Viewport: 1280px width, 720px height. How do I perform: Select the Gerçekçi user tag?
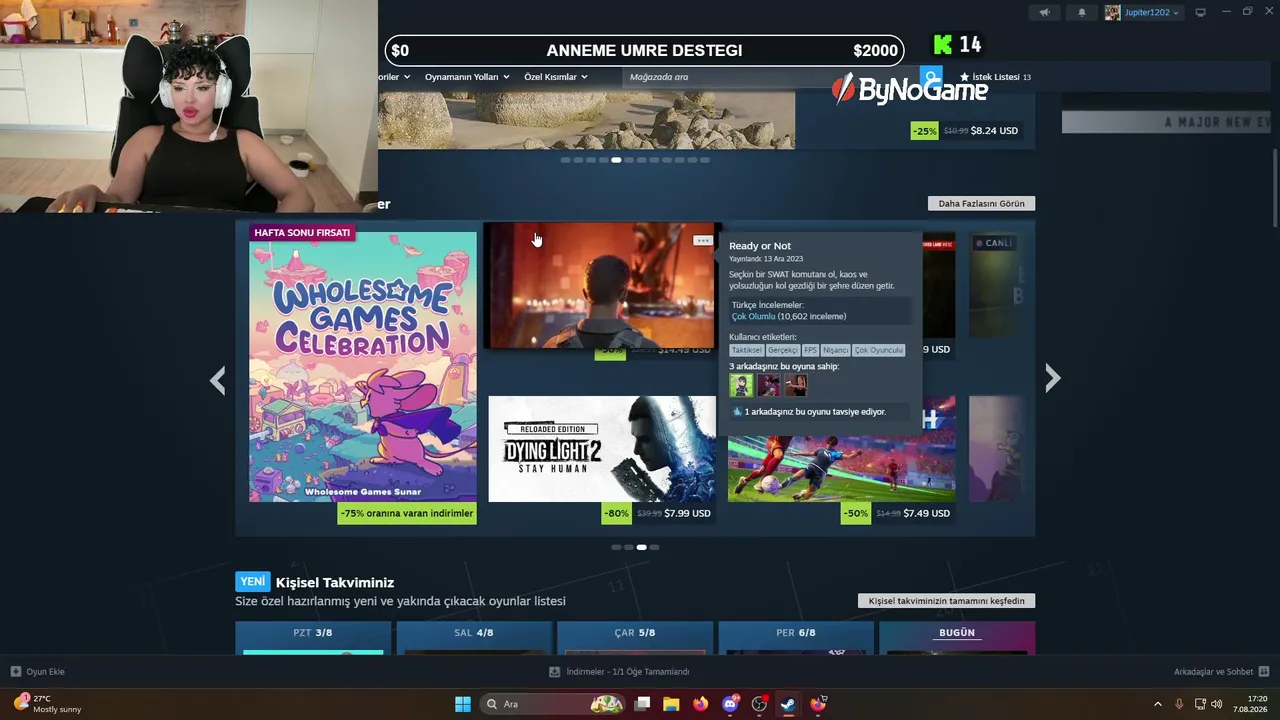tap(782, 350)
